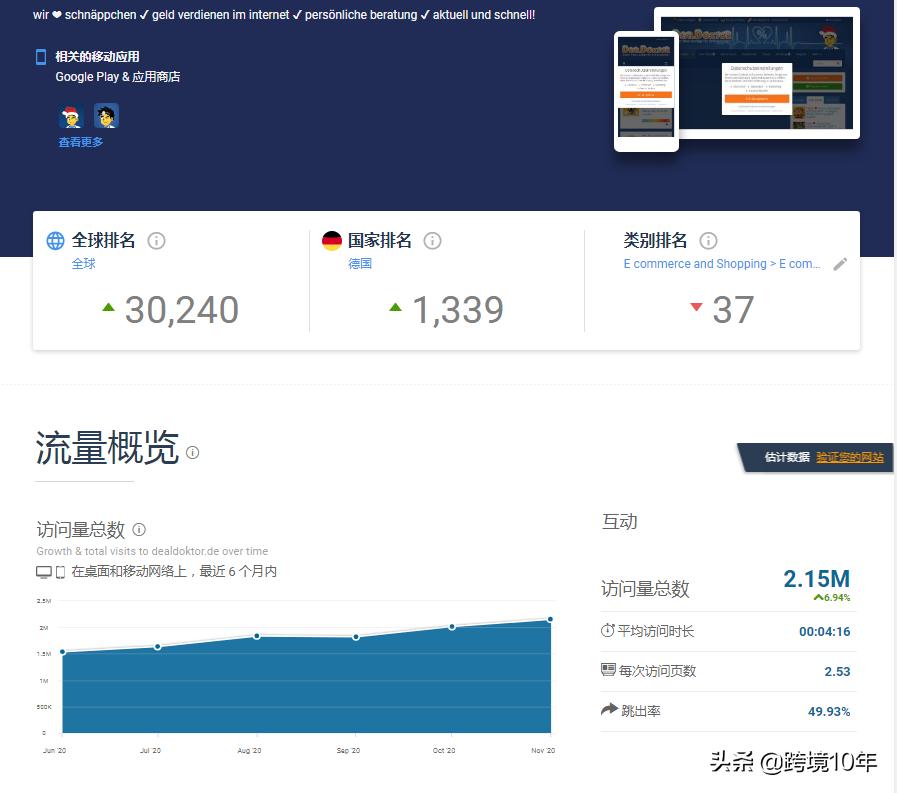Click the Germany flag icon in 国家排名
Viewport: 897px width, 793px height.
click(x=333, y=239)
